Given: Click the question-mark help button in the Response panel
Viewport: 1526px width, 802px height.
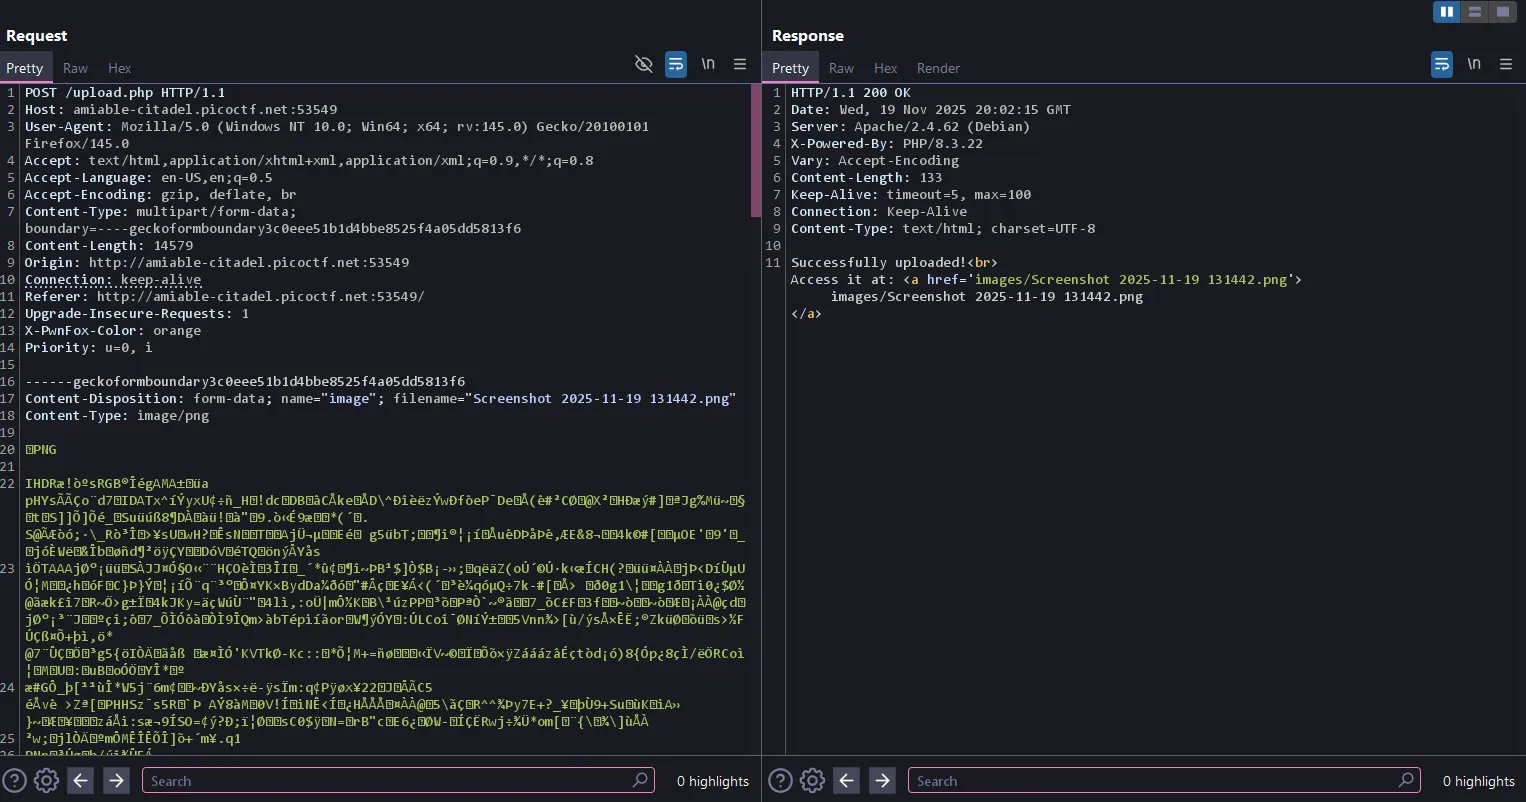Looking at the screenshot, I should 779,780.
